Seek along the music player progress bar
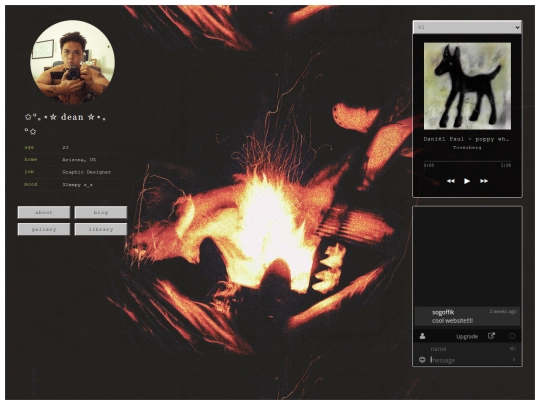Image resolution: width=540 pixels, height=405 pixels. pyautogui.click(x=467, y=161)
